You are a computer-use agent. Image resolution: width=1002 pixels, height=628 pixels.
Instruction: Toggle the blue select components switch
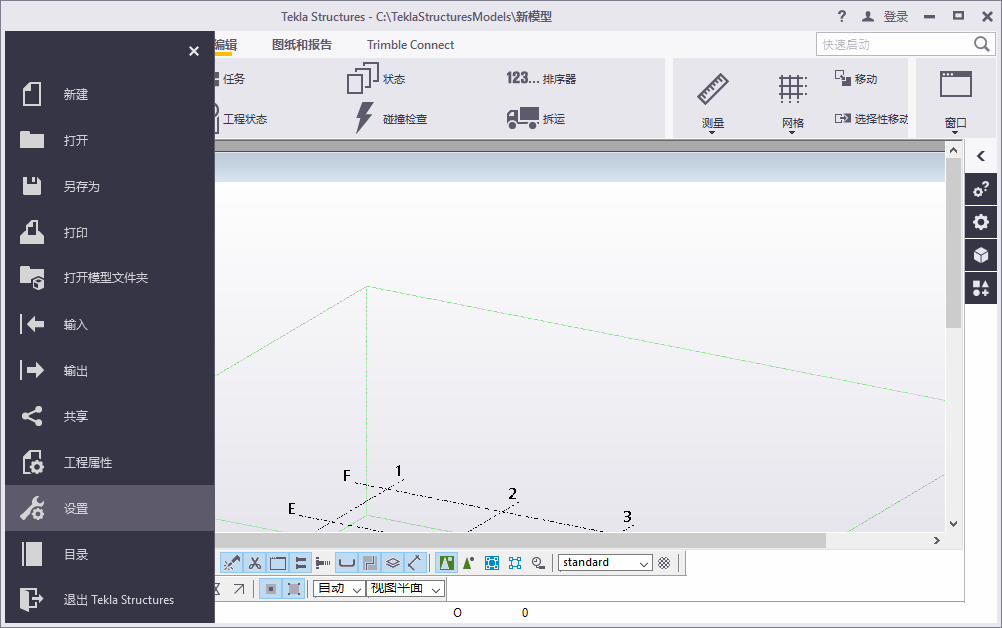[491, 563]
